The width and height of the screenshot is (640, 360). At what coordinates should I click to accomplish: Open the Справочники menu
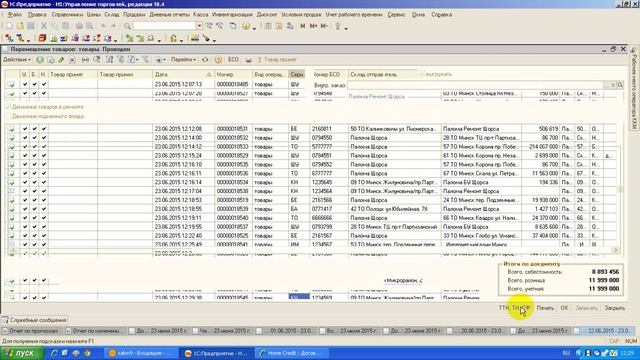point(67,15)
